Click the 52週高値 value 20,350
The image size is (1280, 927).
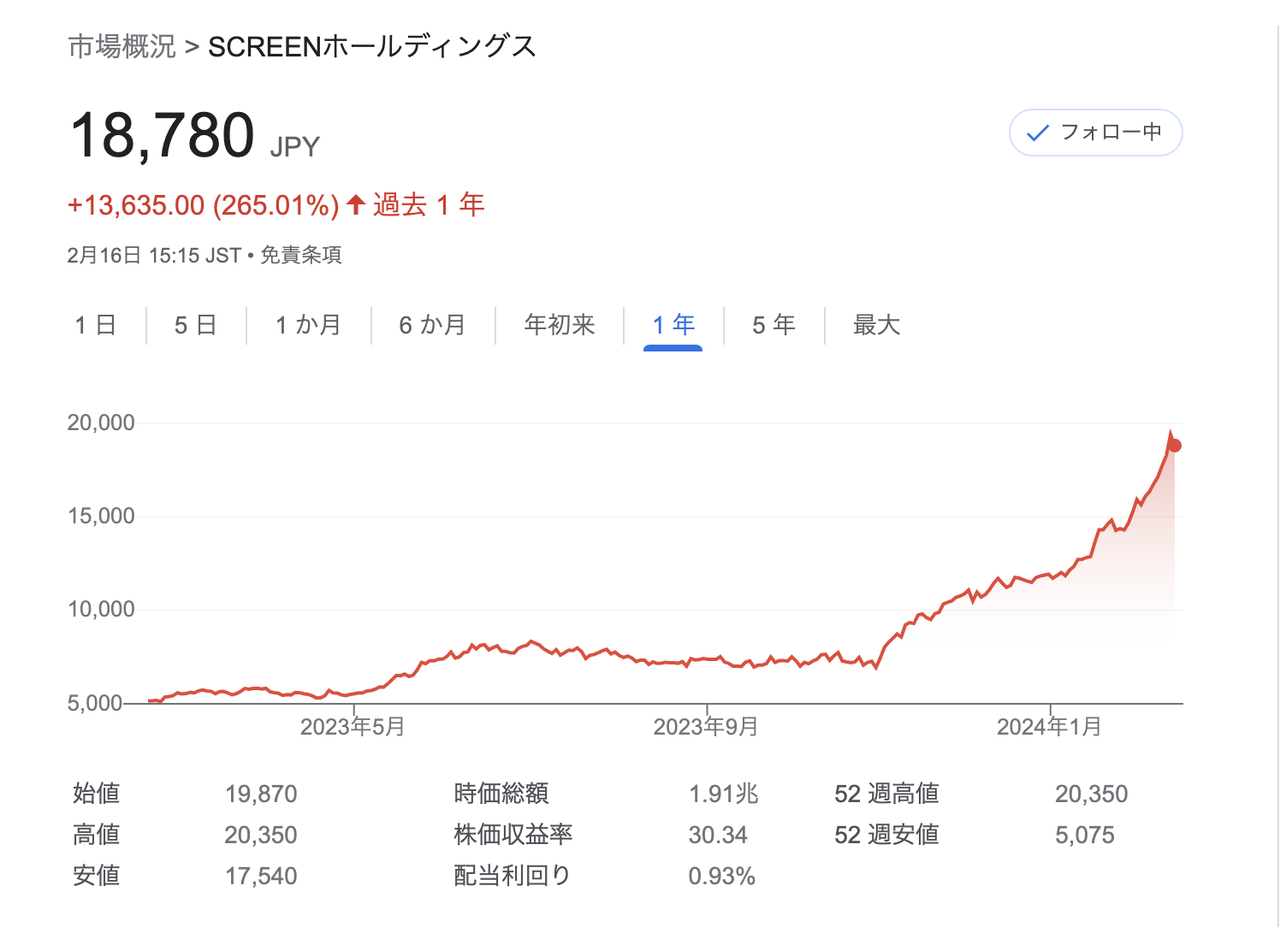click(x=1091, y=795)
